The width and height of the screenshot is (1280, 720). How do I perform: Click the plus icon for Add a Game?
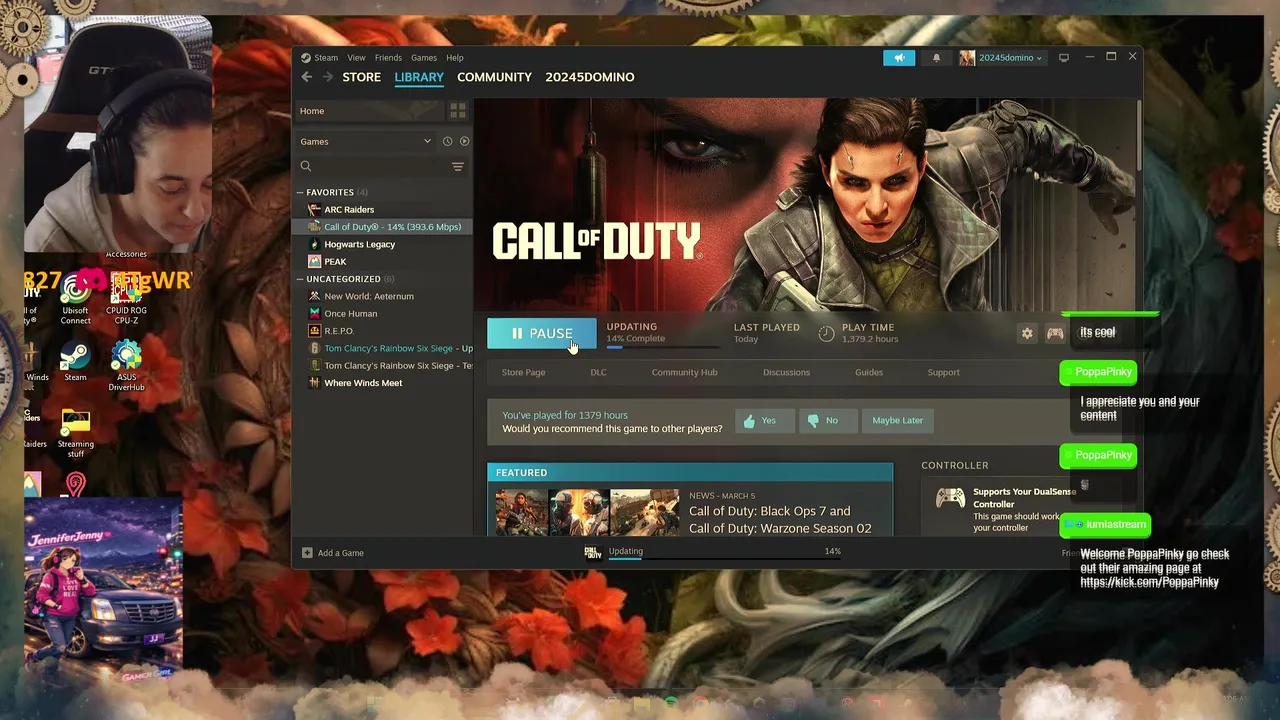click(x=307, y=553)
